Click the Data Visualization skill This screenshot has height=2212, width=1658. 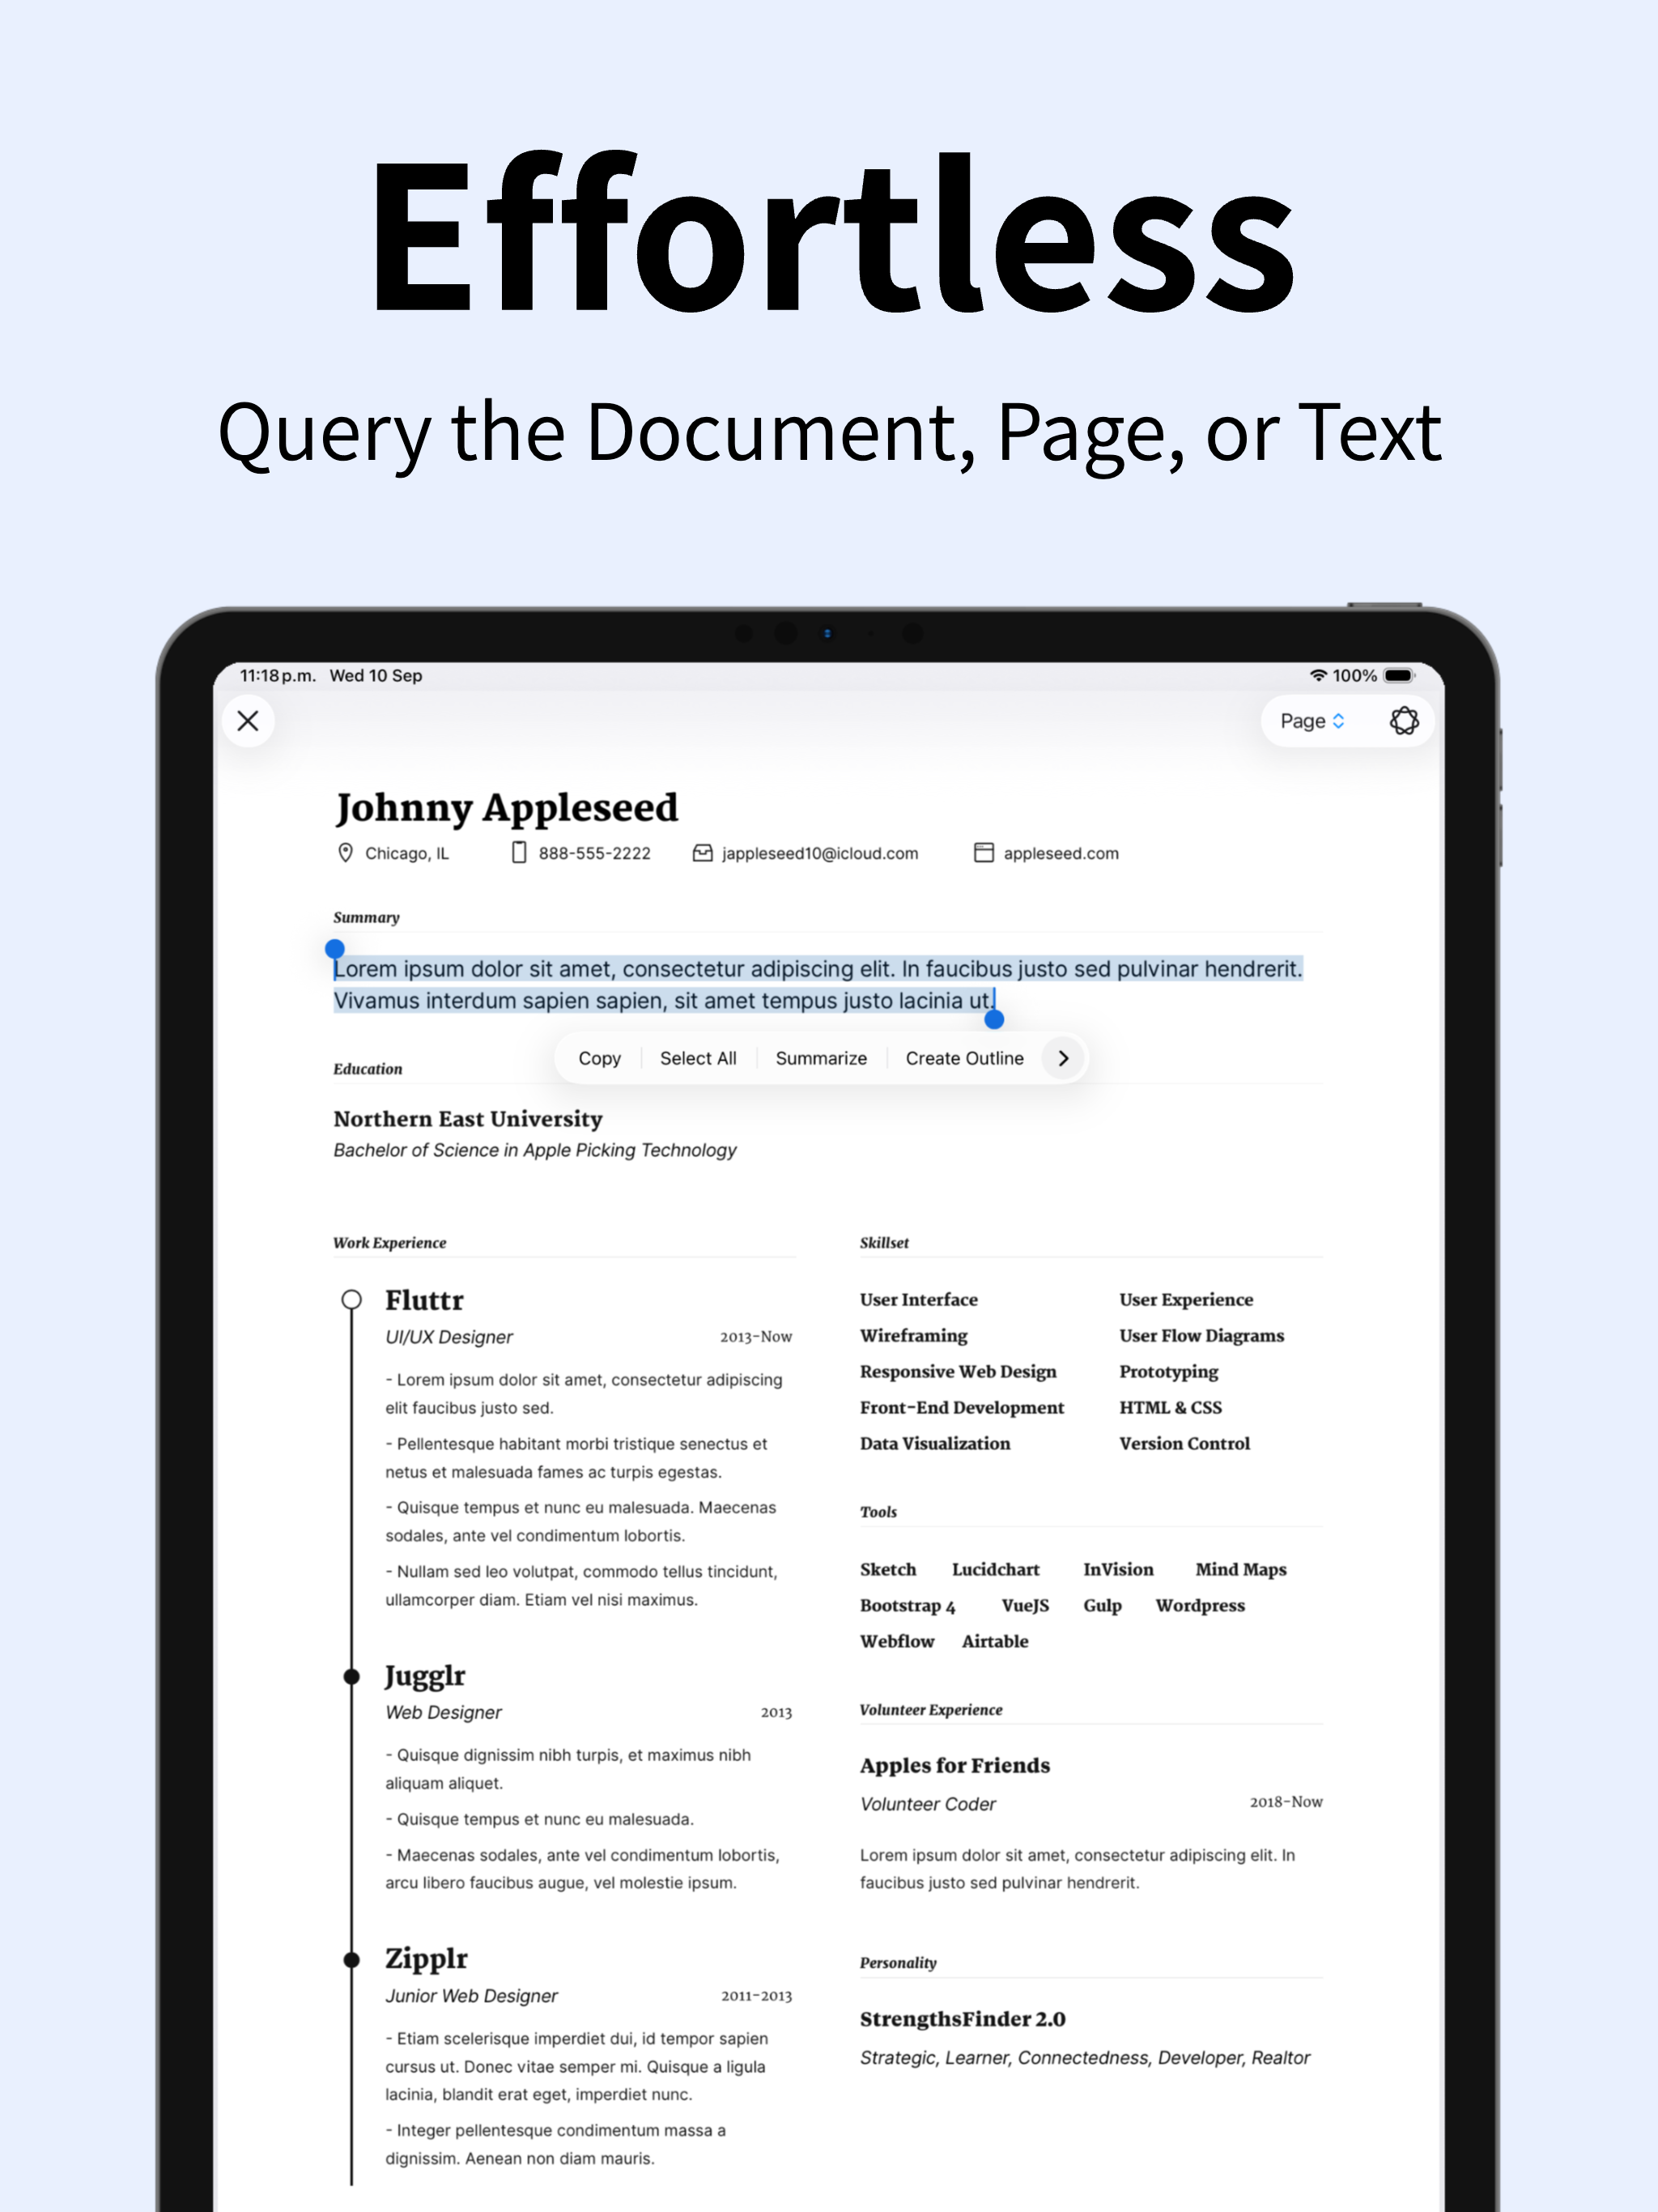935,1444
